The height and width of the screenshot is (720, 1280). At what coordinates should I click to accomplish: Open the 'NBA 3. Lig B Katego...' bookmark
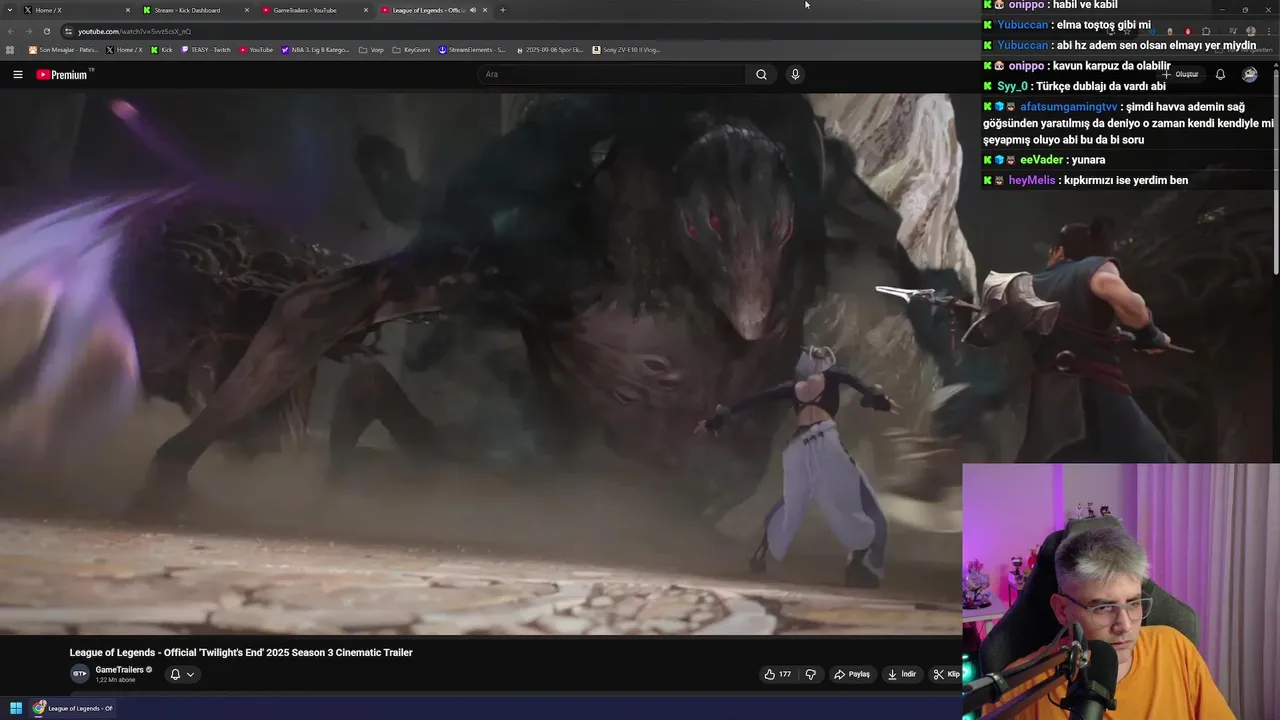[x=316, y=50]
